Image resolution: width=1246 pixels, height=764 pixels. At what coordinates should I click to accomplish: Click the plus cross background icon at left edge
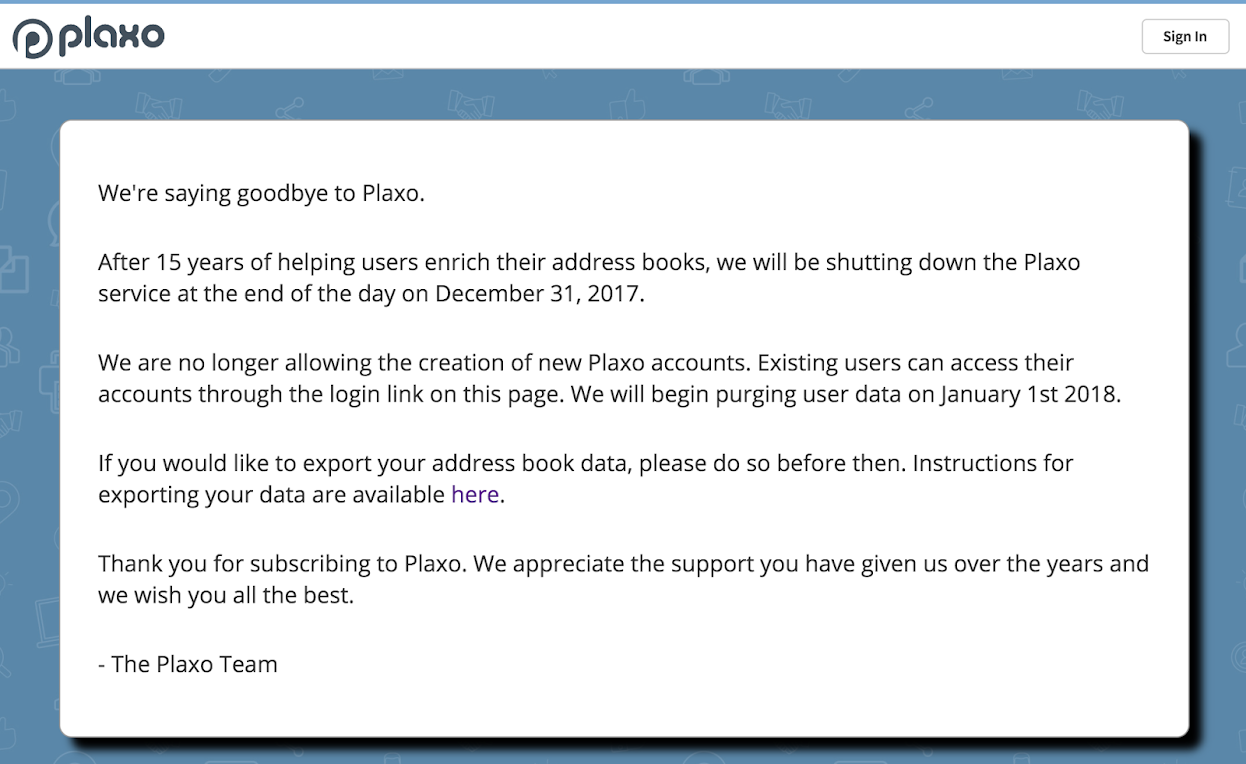[x=48, y=384]
